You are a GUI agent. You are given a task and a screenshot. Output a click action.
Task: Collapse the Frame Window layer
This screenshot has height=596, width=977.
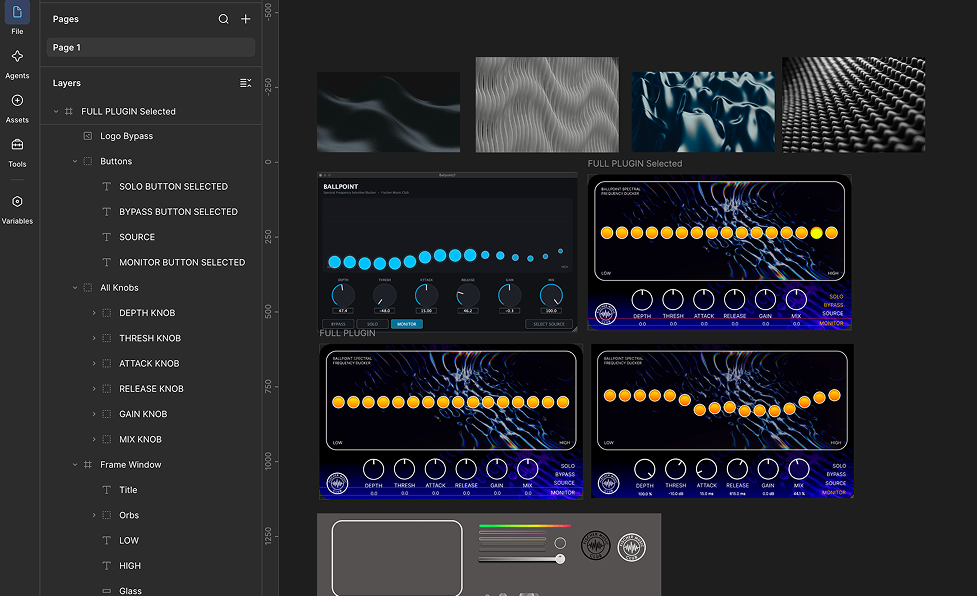75,465
